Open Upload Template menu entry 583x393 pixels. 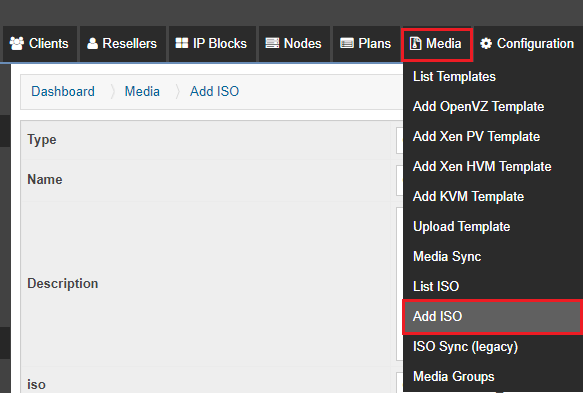tap(461, 226)
